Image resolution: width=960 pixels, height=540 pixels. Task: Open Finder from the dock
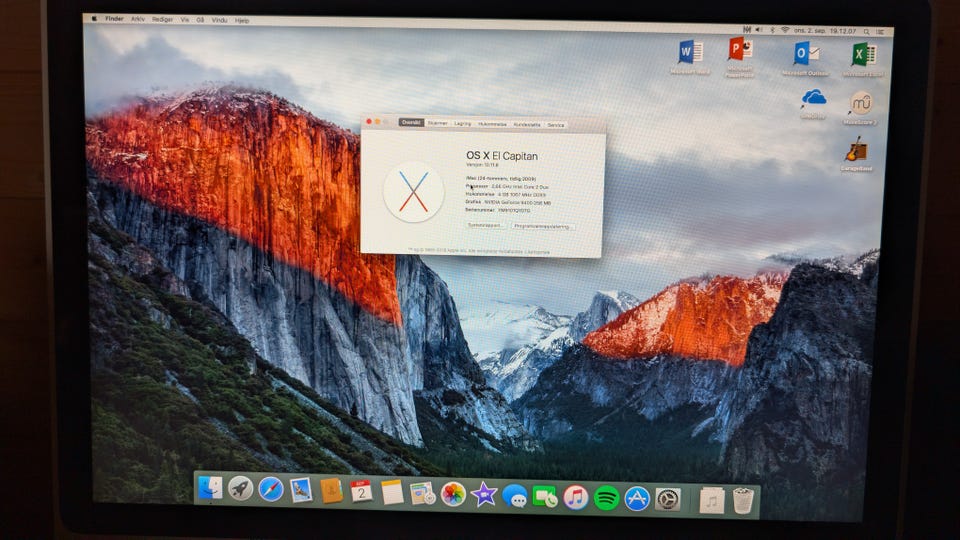pyautogui.click(x=210, y=488)
